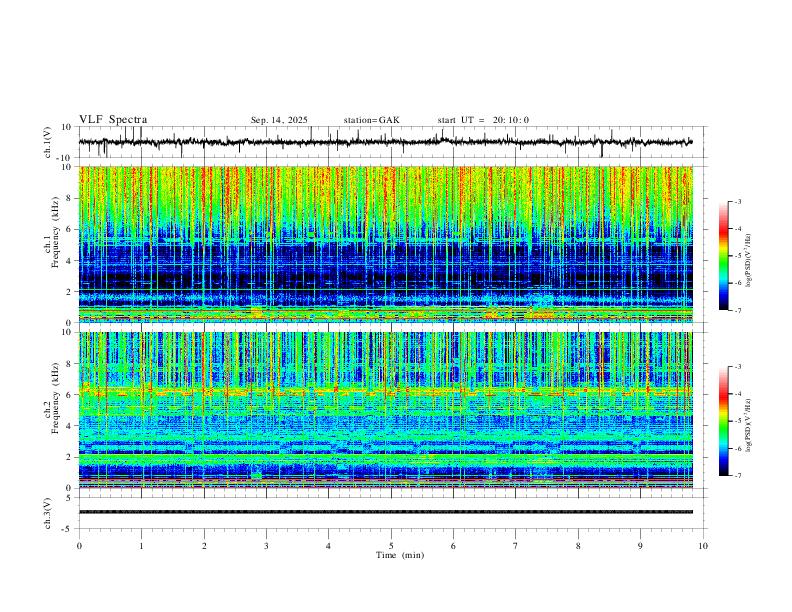Click the ch.1 frequency tick label "4"
The height and width of the screenshot is (612, 792).
point(69,261)
